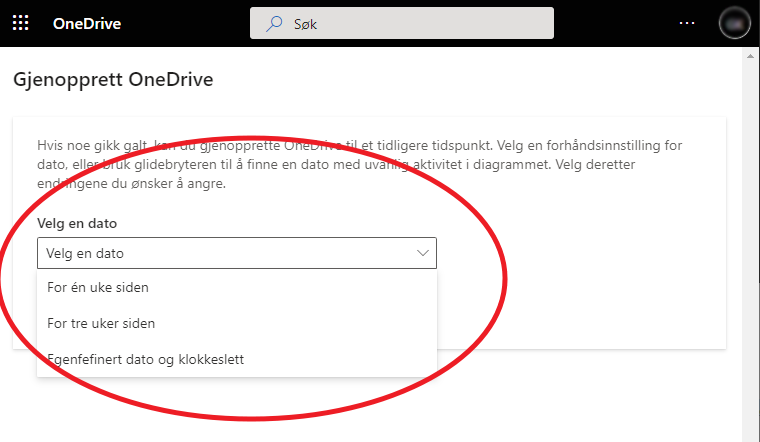Select For én uke siden option
The image size is (760, 442).
[237, 287]
